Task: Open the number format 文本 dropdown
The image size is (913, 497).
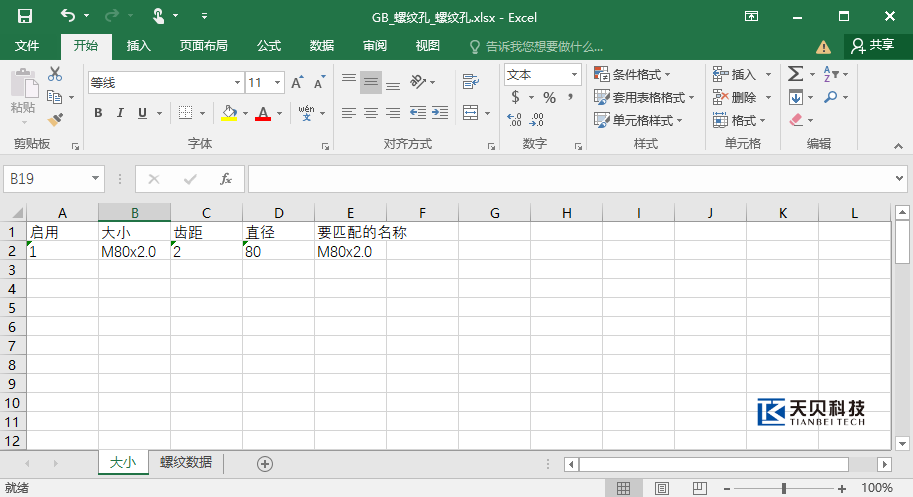Action: click(x=575, y=74)
